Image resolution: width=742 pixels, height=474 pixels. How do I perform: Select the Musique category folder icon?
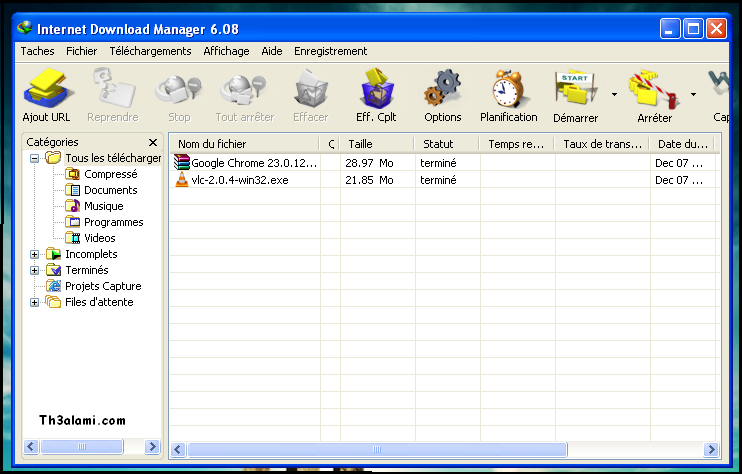pyautogui.click(x=72, y=206)
